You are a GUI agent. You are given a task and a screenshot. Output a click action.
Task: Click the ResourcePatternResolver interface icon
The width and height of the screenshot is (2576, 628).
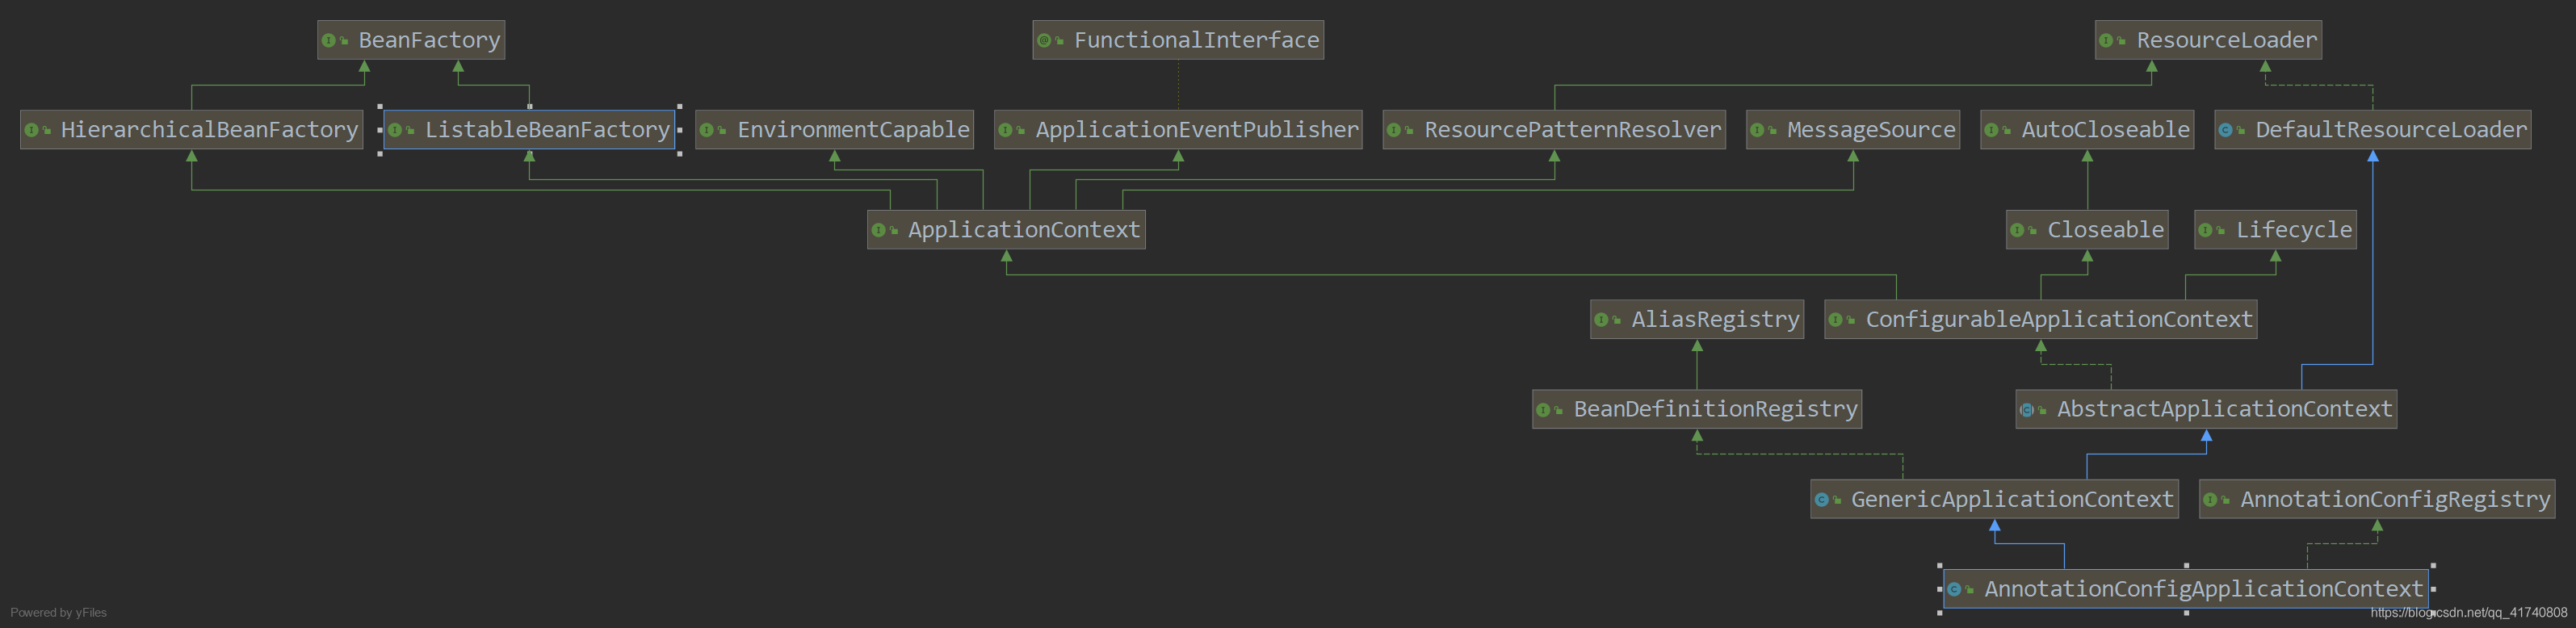point(1394,130)
